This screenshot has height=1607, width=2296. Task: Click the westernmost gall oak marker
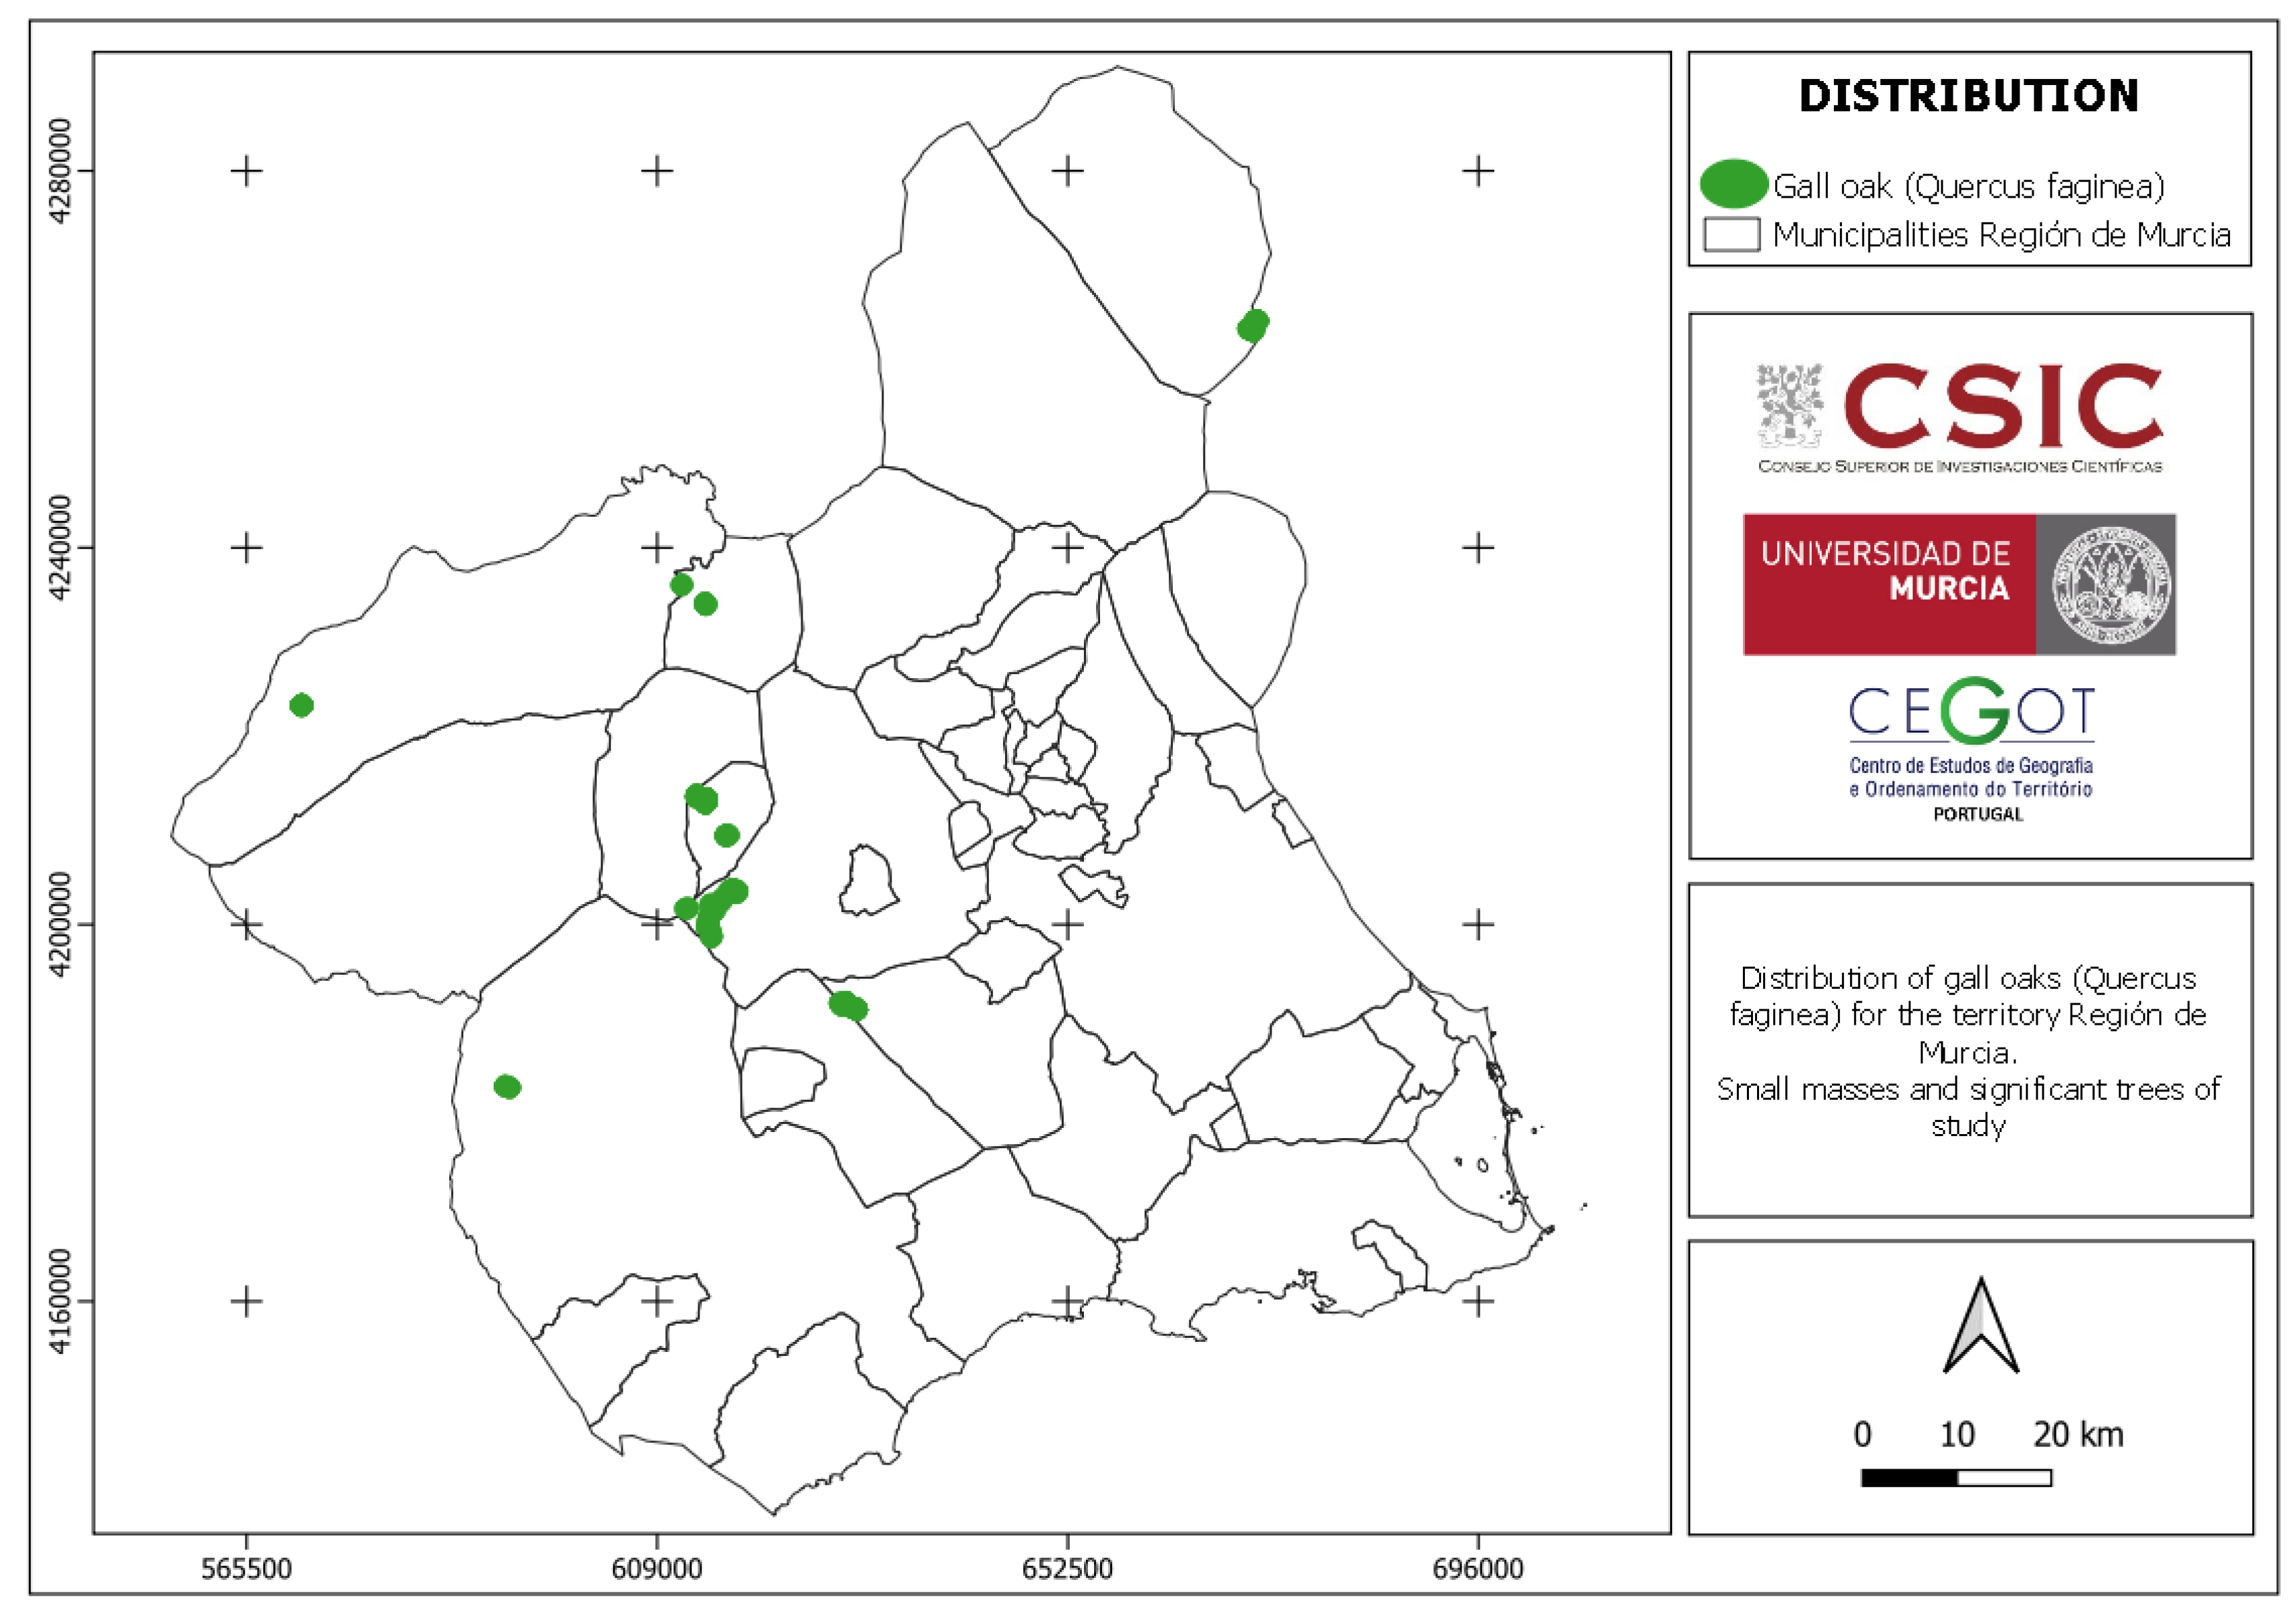click(301, 705)
